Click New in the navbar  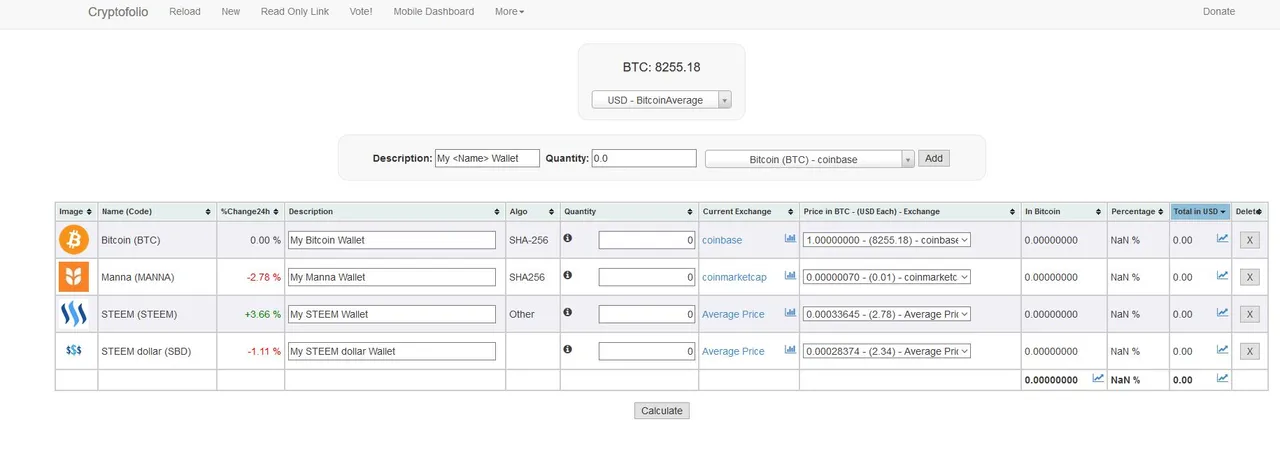coord(231,12)
